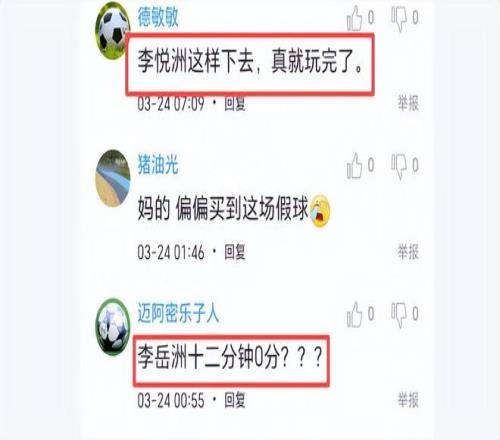Select the crying emoji in 猪油光's comment

point(320,211)
